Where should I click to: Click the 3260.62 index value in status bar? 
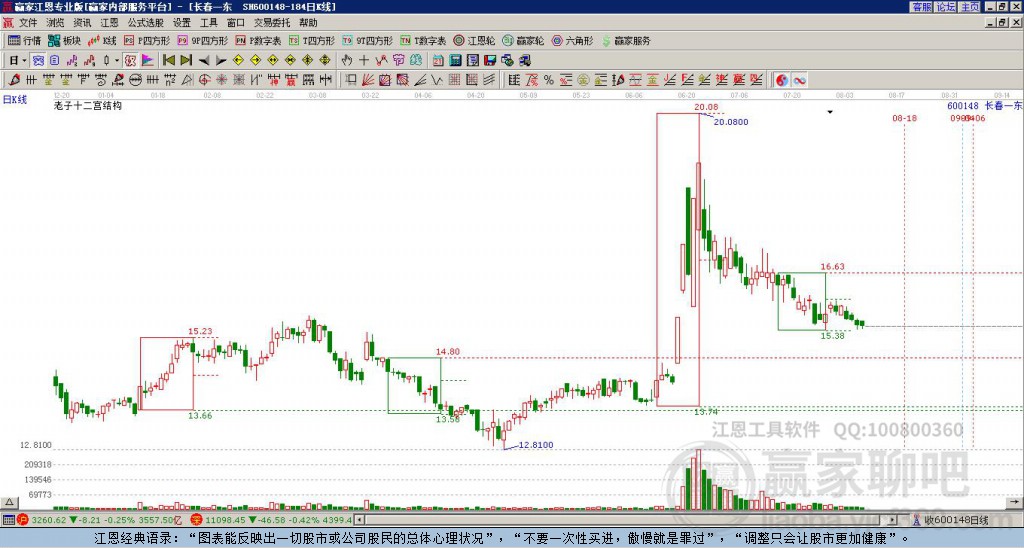click(49, 520)
